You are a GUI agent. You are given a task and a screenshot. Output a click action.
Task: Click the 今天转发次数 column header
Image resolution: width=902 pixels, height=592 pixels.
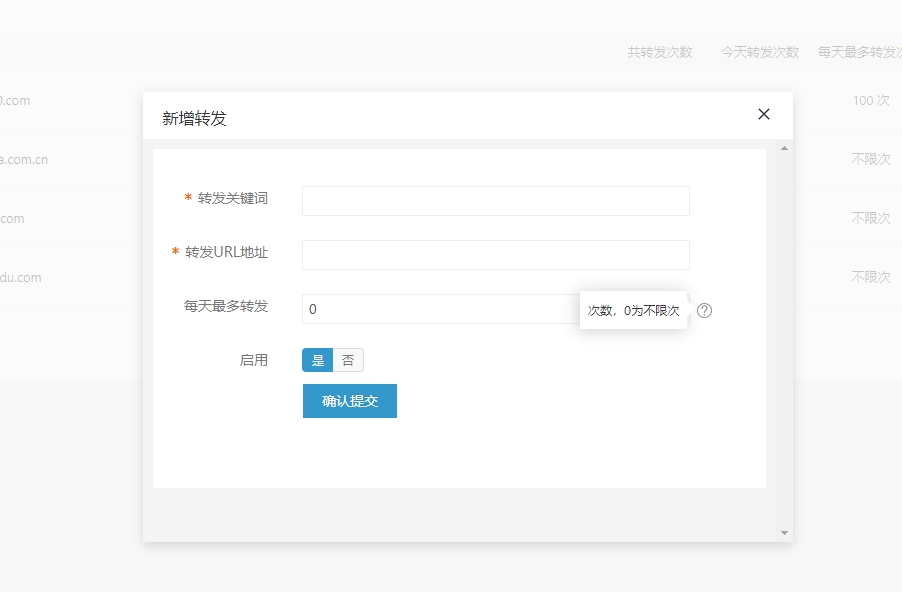760,52
